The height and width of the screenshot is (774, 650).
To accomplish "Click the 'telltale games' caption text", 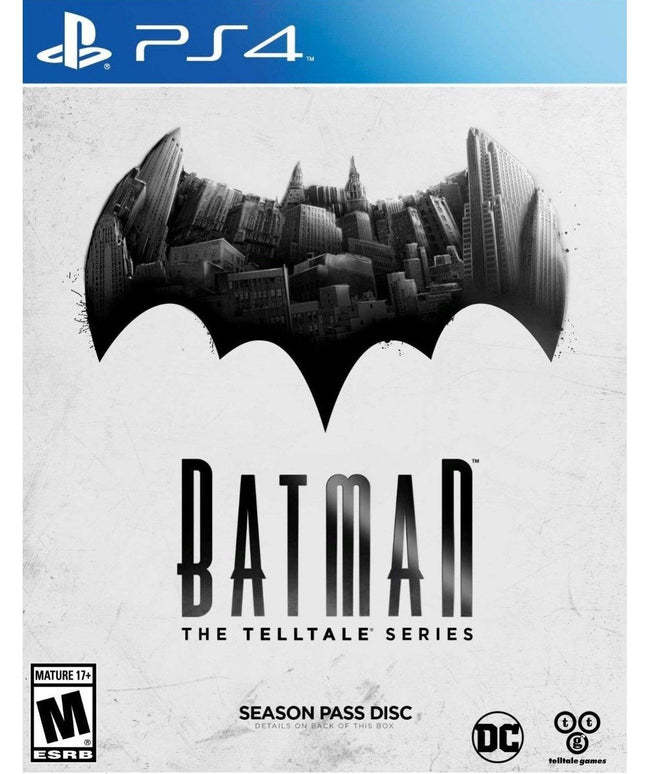I will [577, 761].
